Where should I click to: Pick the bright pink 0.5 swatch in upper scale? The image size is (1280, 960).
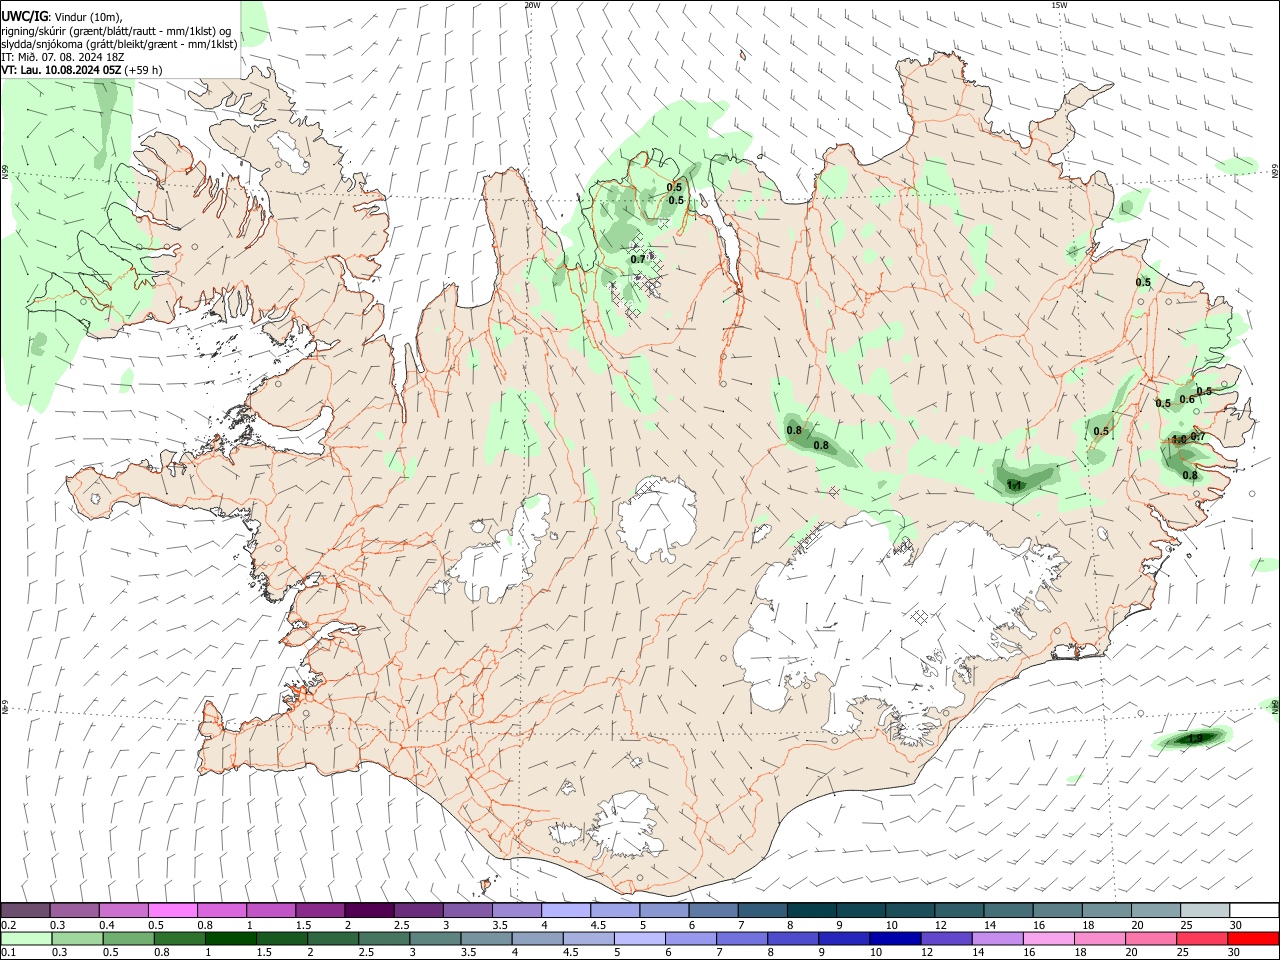172,910
